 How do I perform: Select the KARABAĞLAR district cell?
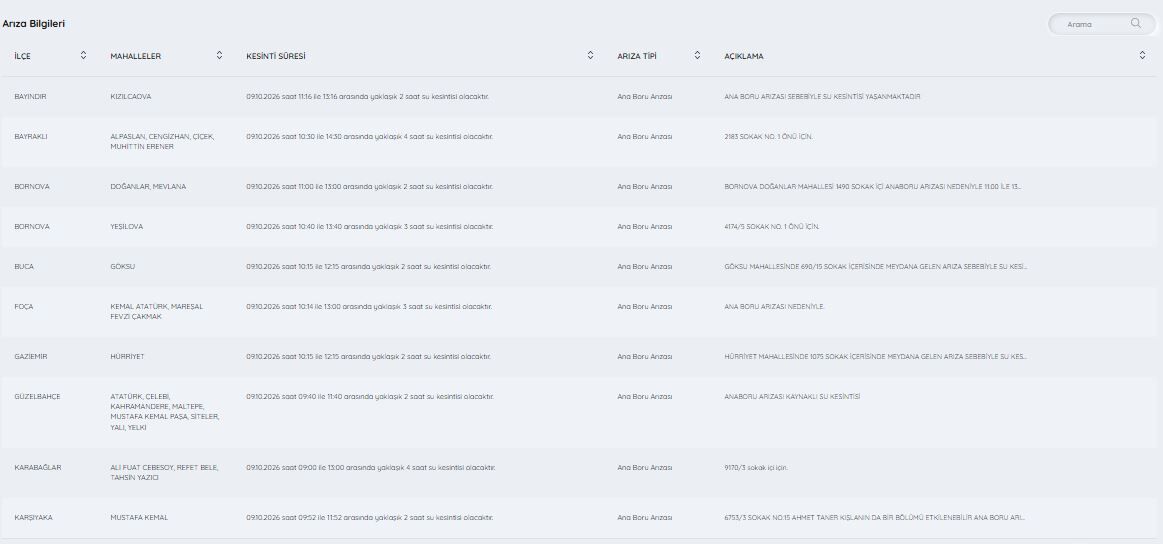pos(38,468)
